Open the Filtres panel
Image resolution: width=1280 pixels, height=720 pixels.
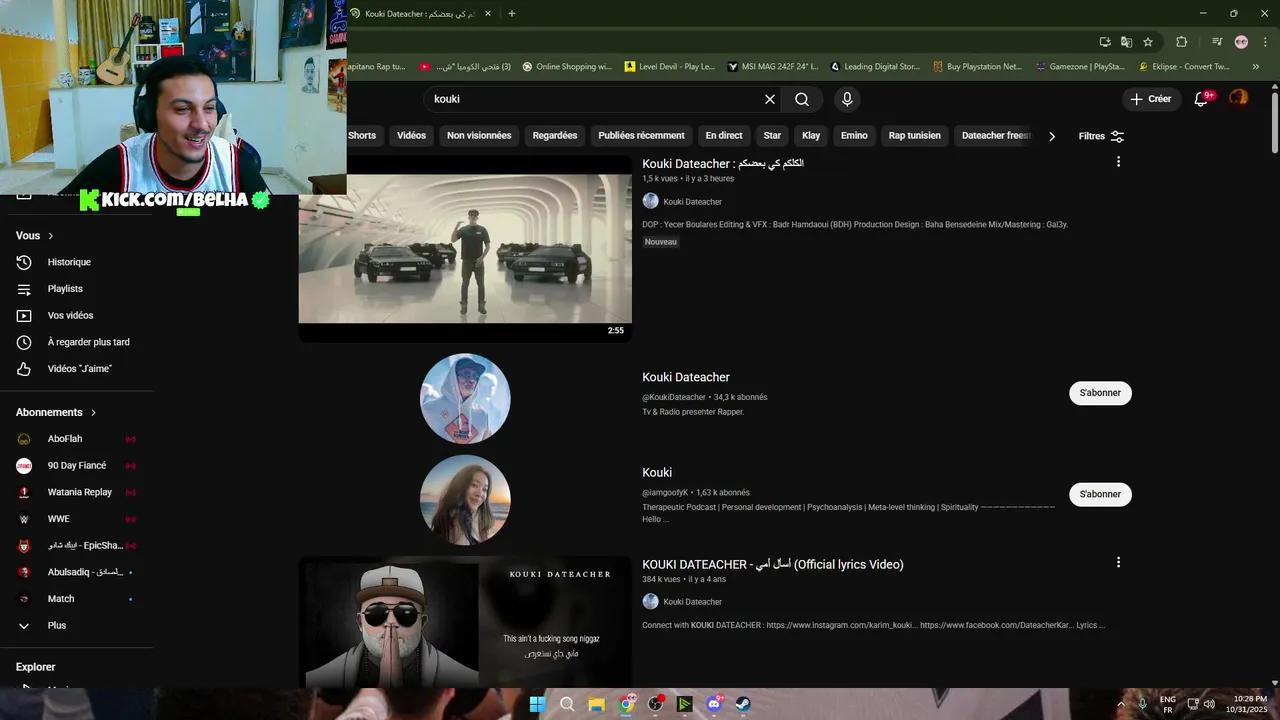1101,136
